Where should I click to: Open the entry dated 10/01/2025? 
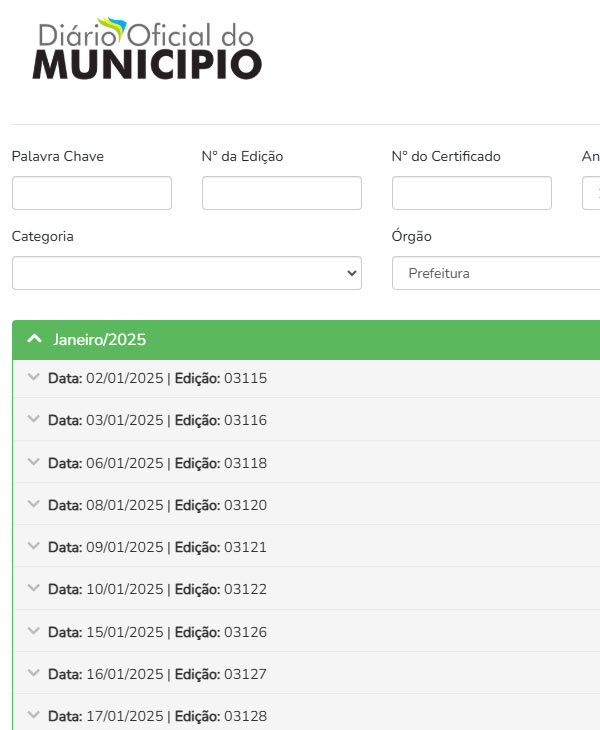tap(158, 589)
